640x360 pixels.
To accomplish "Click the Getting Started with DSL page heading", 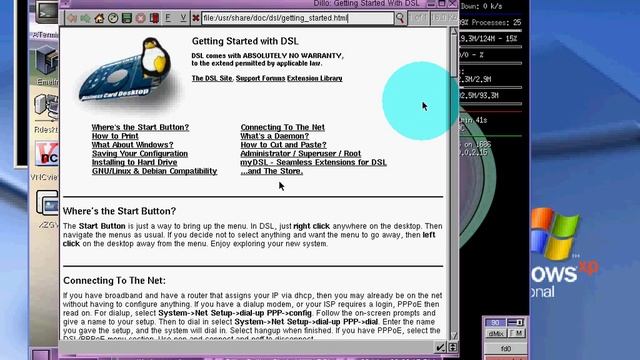I will [x=245, y=41].
